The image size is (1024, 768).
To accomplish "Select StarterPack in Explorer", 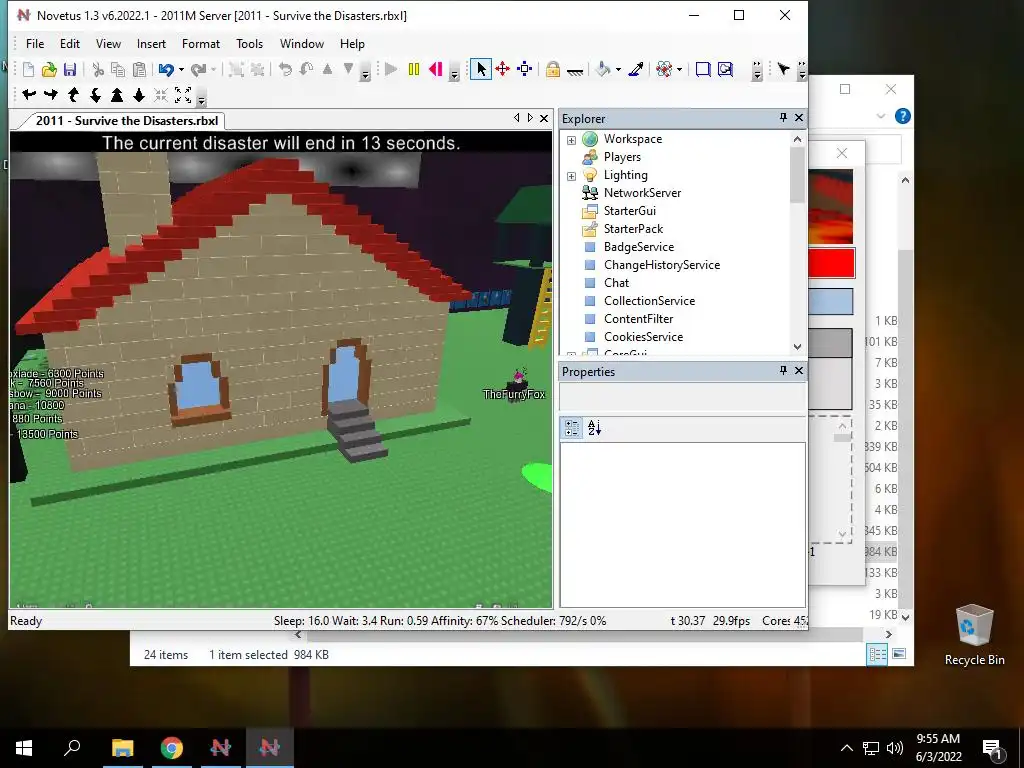I will point(633,229).
